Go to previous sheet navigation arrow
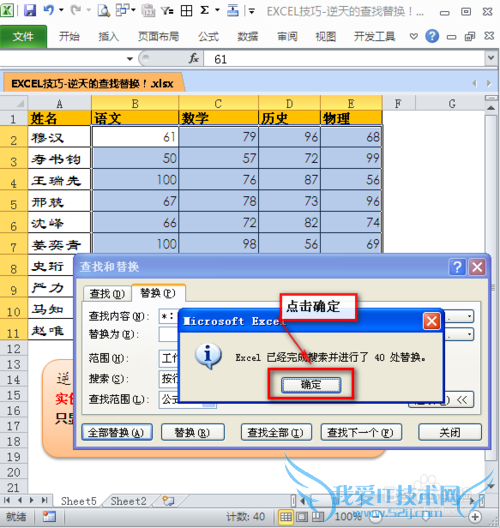The height and width of the screenshot is (528, 500). click(20, 500)
